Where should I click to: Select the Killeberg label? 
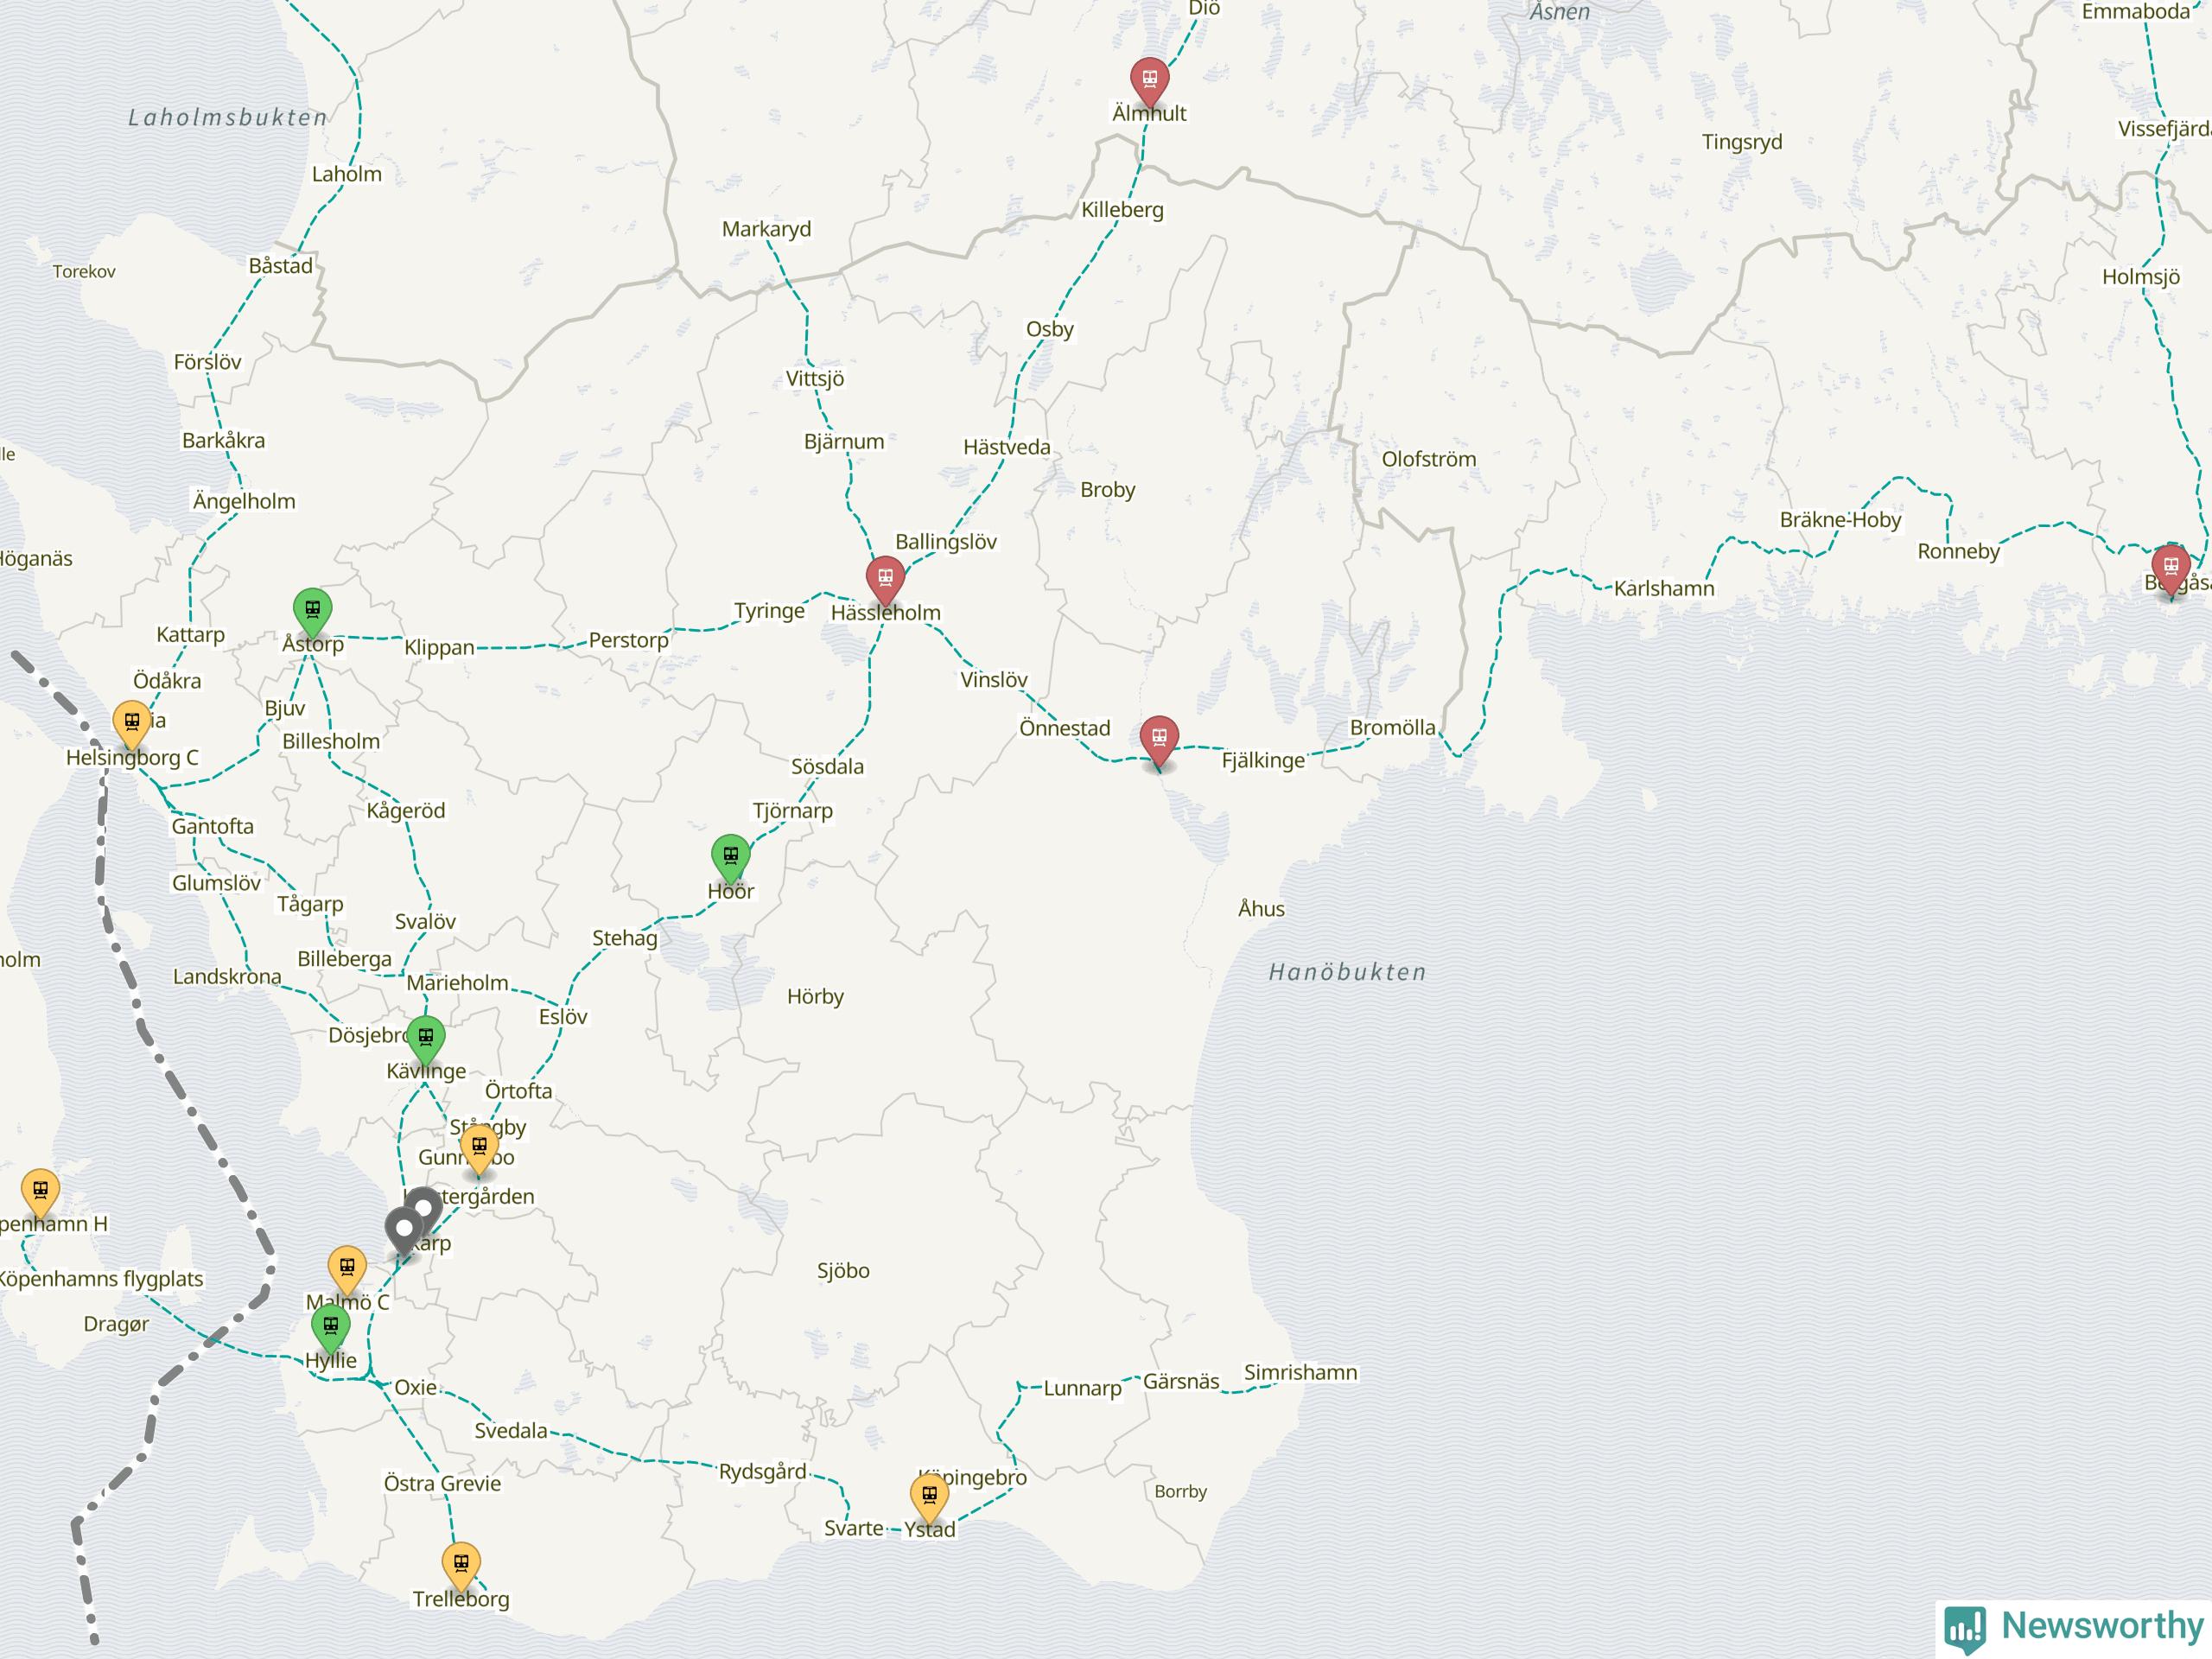pyautogui.click(x=1122, y=210)
